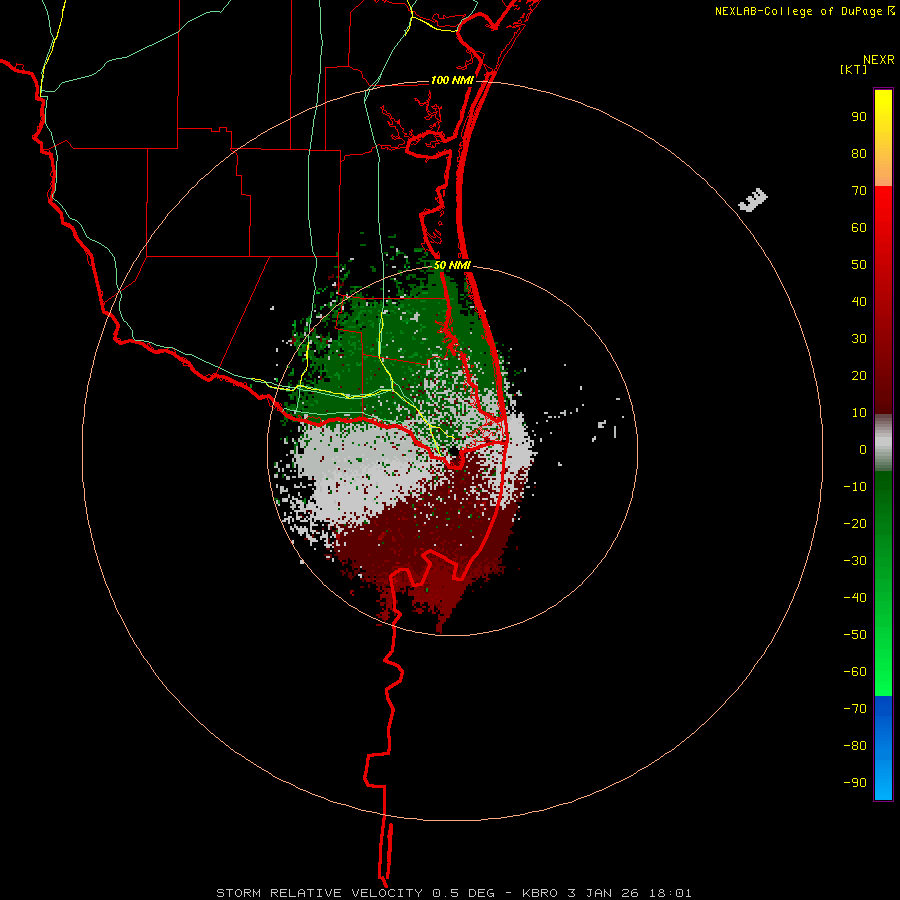Click the -30 scale value
900x900 pixels.
[x=855, y=561]
